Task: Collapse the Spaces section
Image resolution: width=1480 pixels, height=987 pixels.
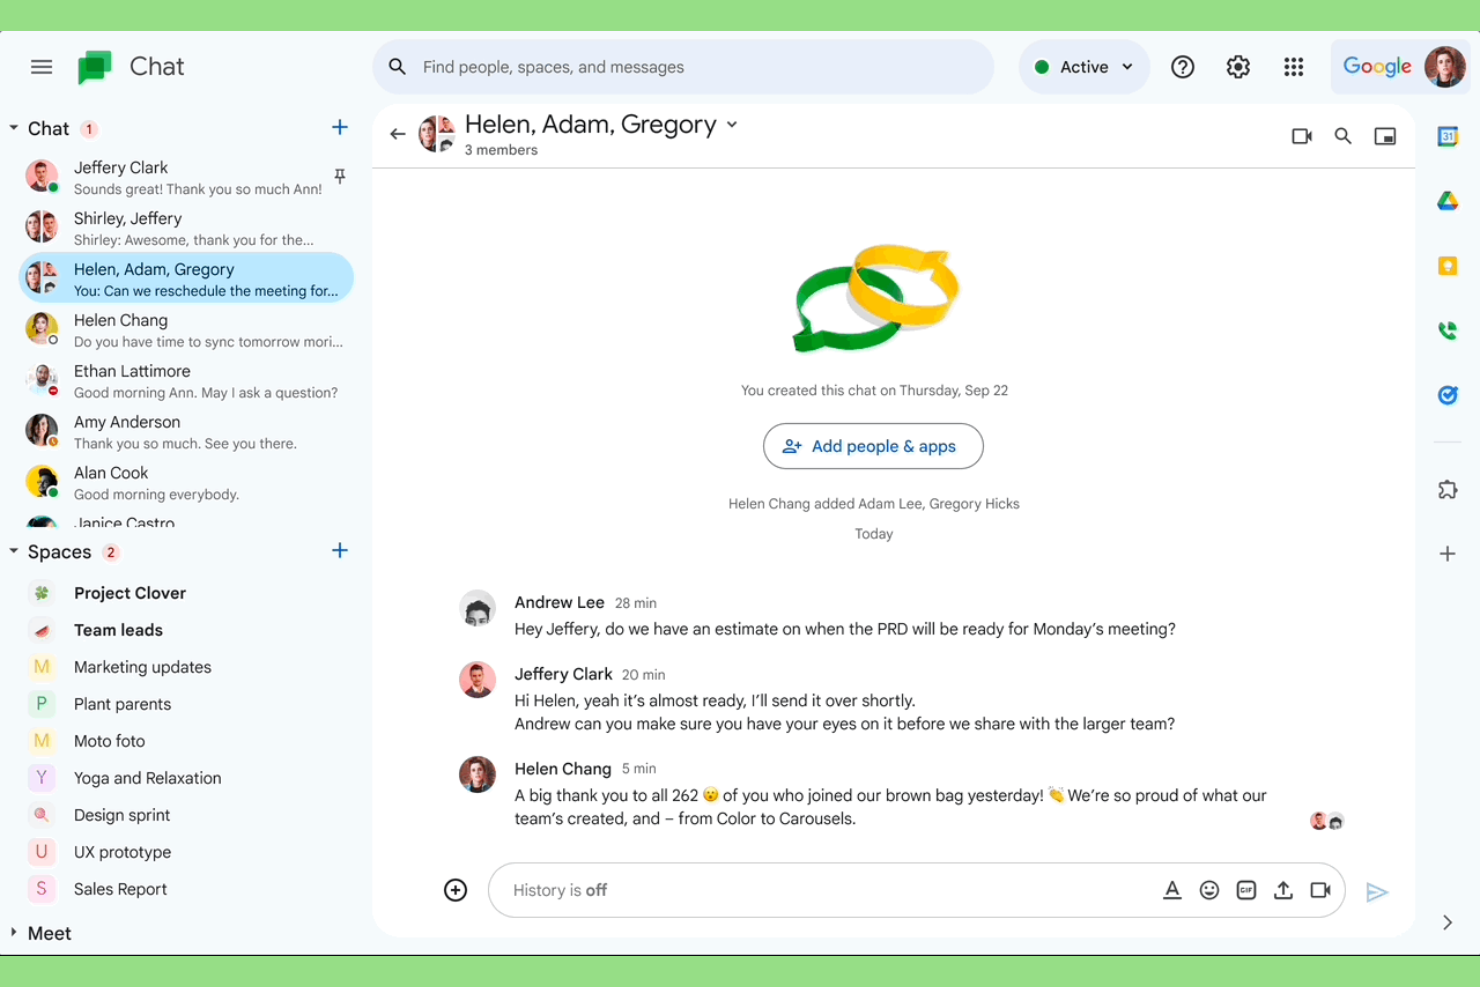Action: [x=13, y=551]
